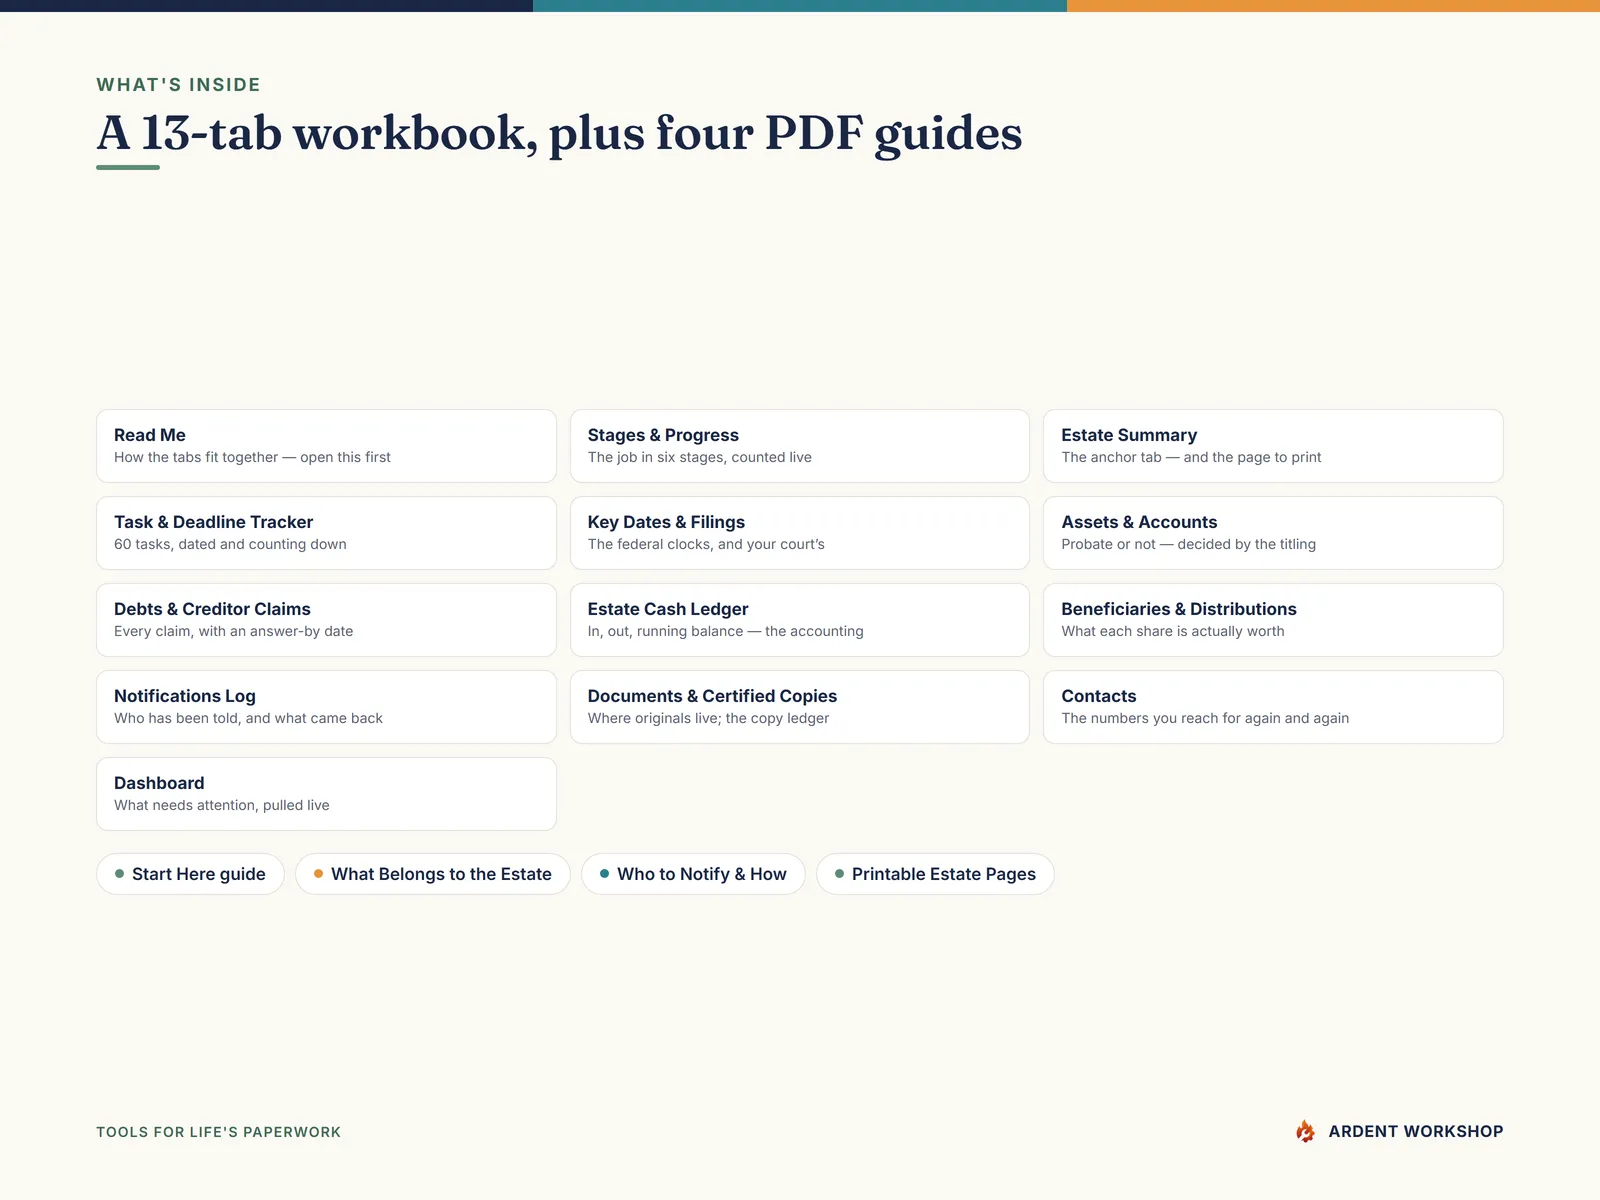Click the orange dot beside What Belongs to the Estate
This screenshot has height=1200, width=1600.
(x=318, y=874)
